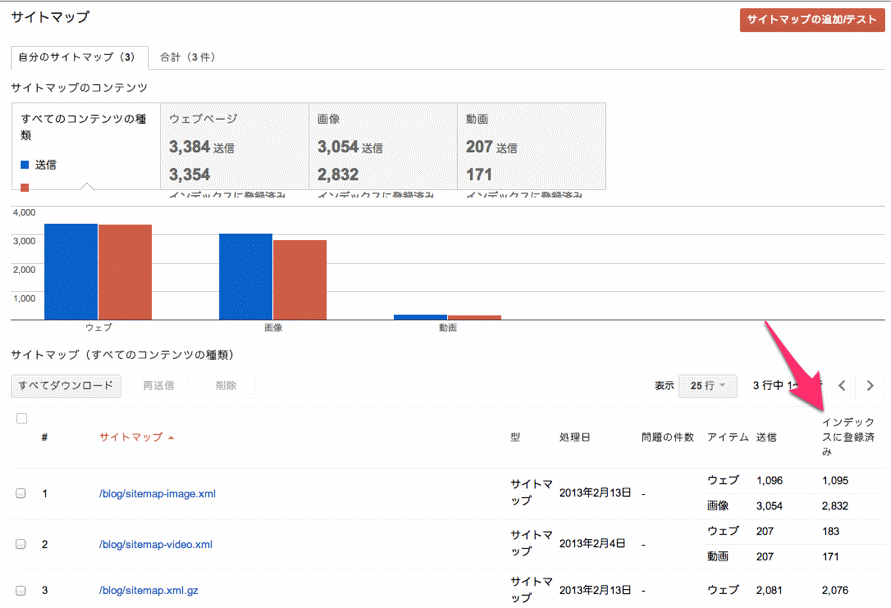Go to next page arrow
The height and width of the screenshot is (608, 891).
(x=871, y=385)
